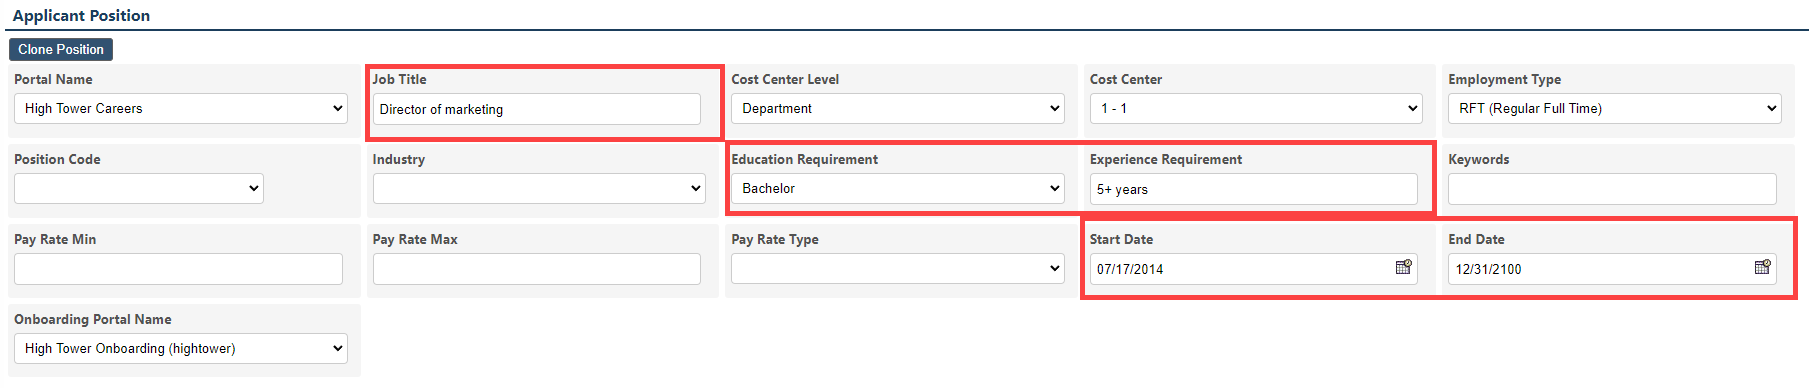Image resolution: width=1809 pixels, height=388 pixels.
Task: Click the Start Date text field
Action: 1240,269
